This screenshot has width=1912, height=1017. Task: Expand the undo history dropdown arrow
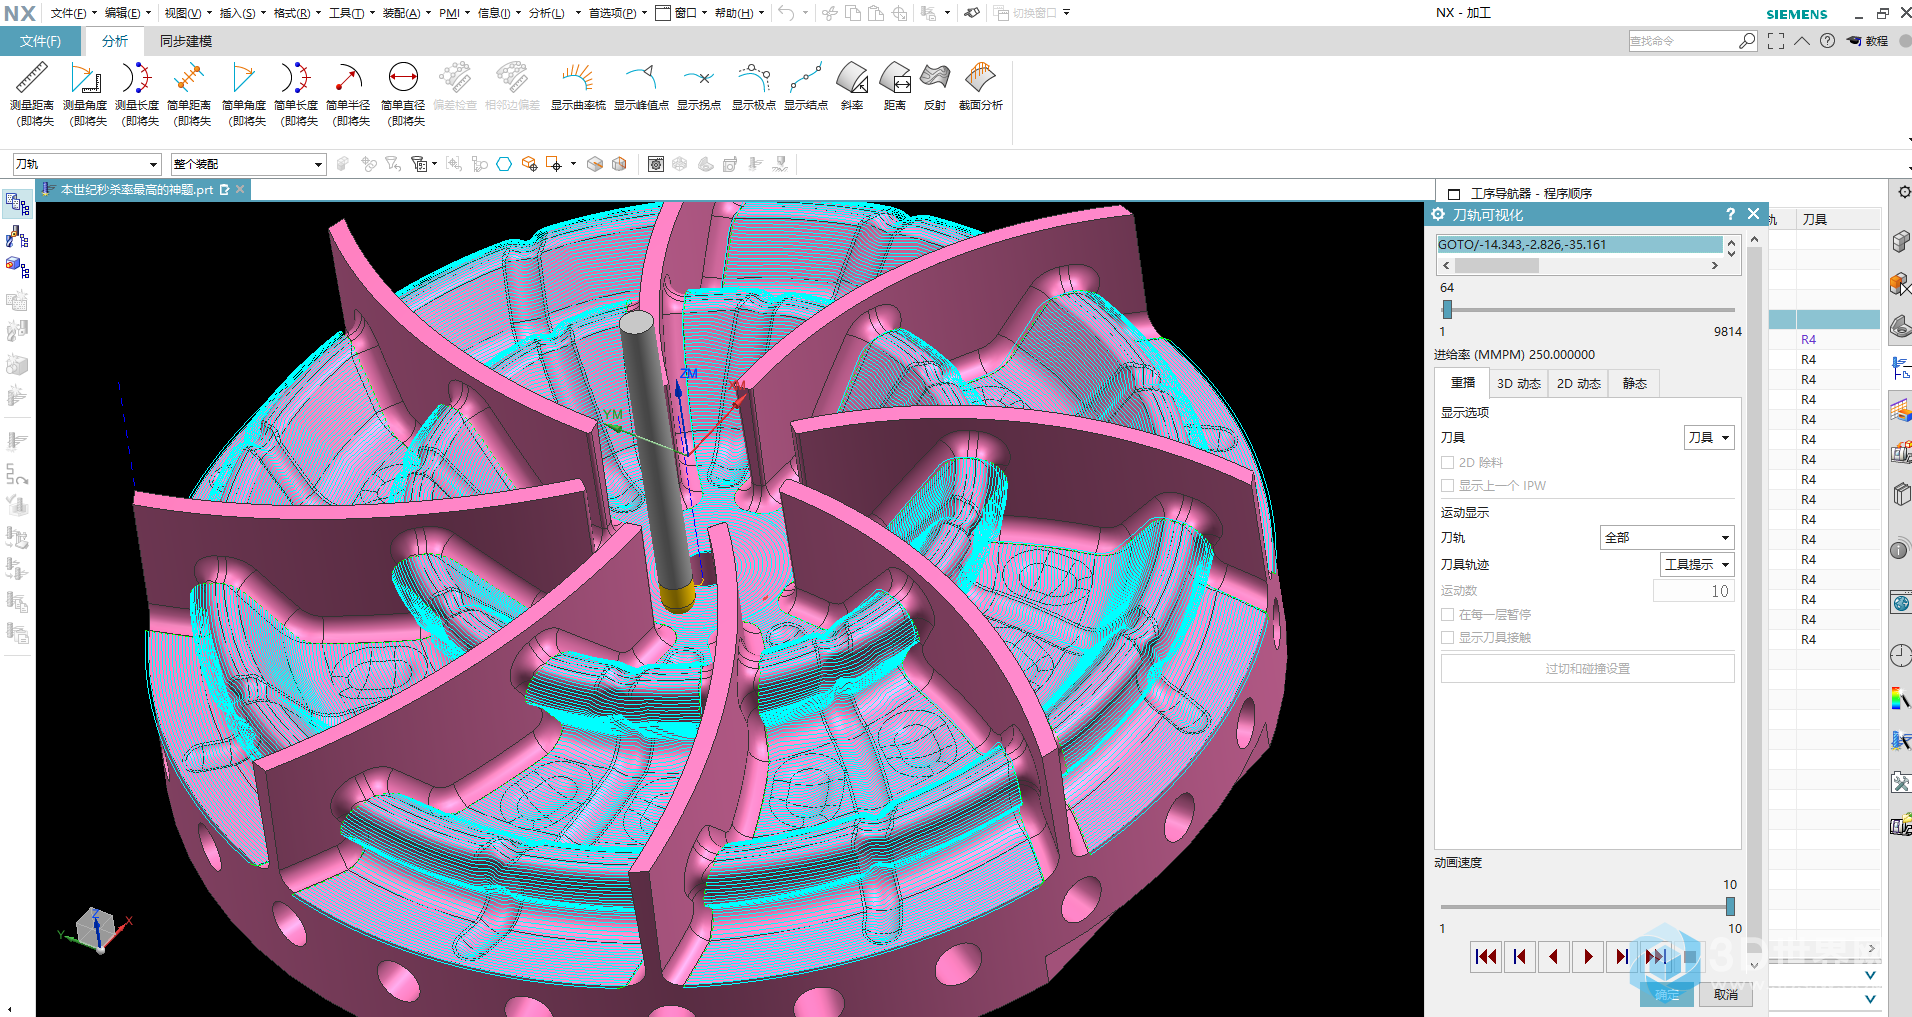pos(806,13)
